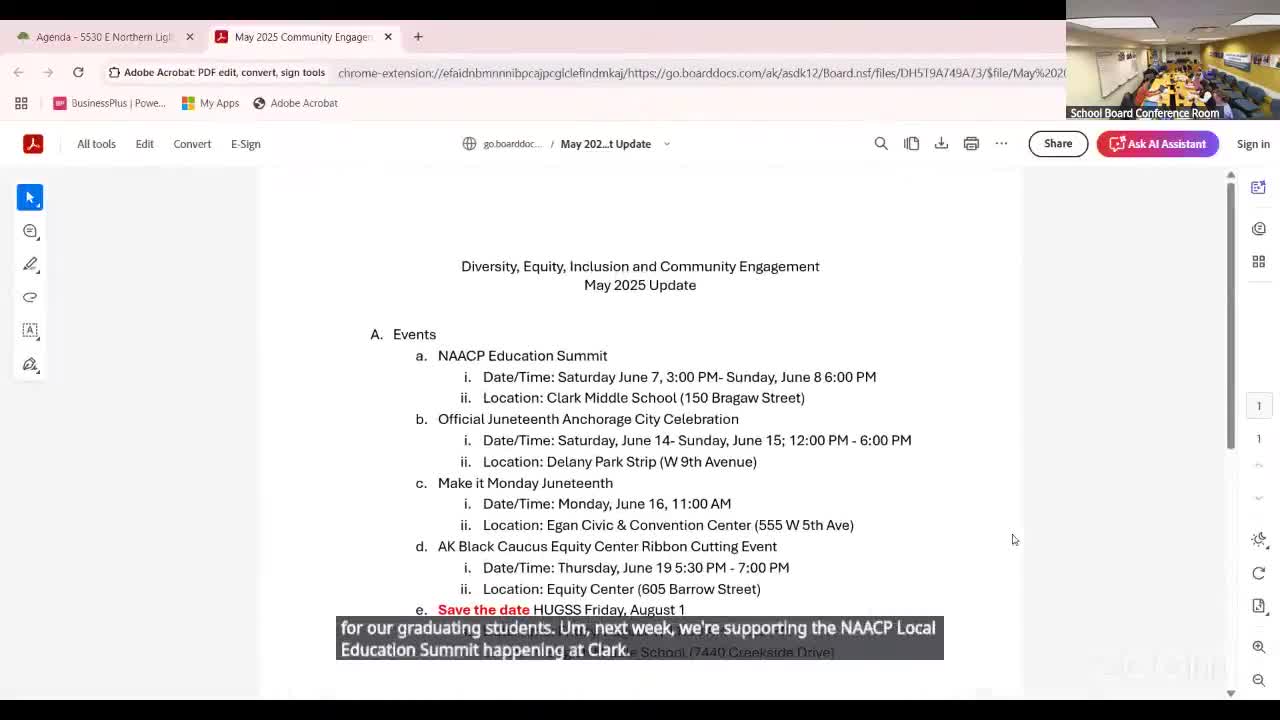This screenshot has height=720, width=1280.
Task: Close the Agenda browser tab
Action: coord(189,37)
